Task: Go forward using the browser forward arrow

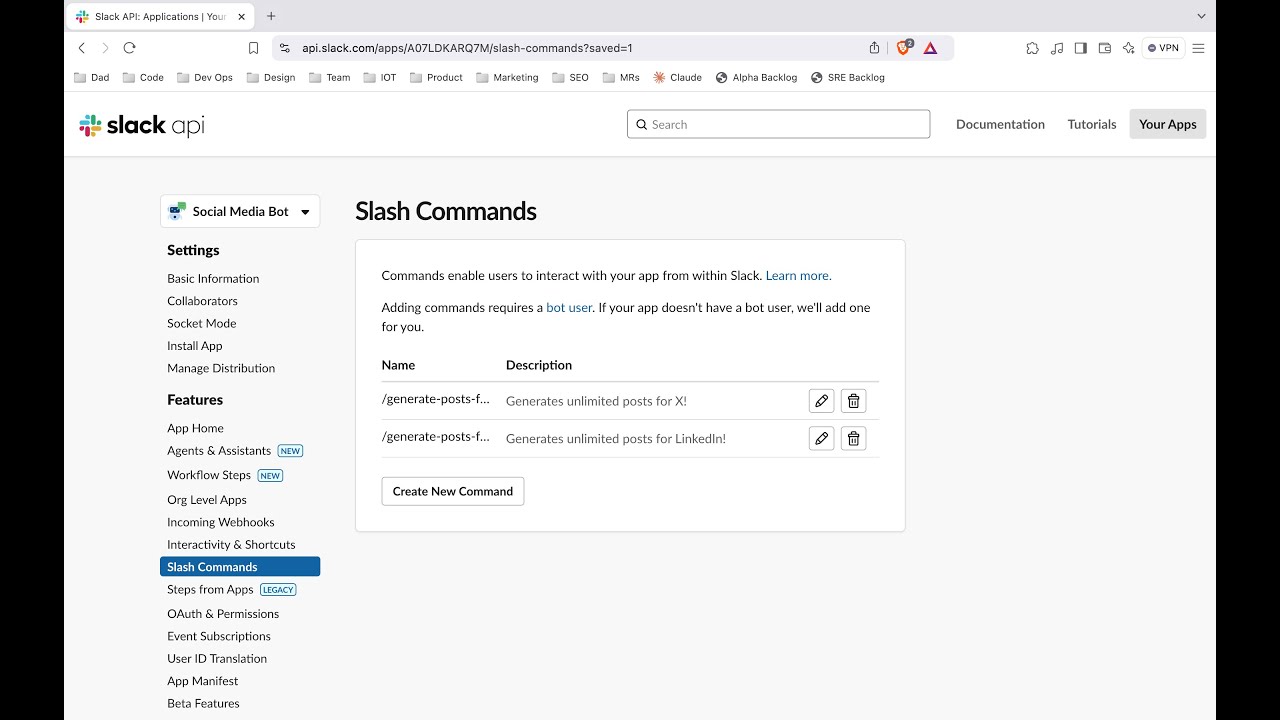Action: click(105, 48)
